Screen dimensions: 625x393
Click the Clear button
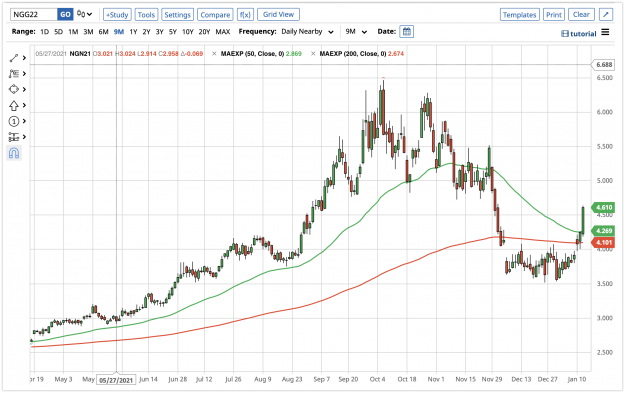(x=581, y=14)
